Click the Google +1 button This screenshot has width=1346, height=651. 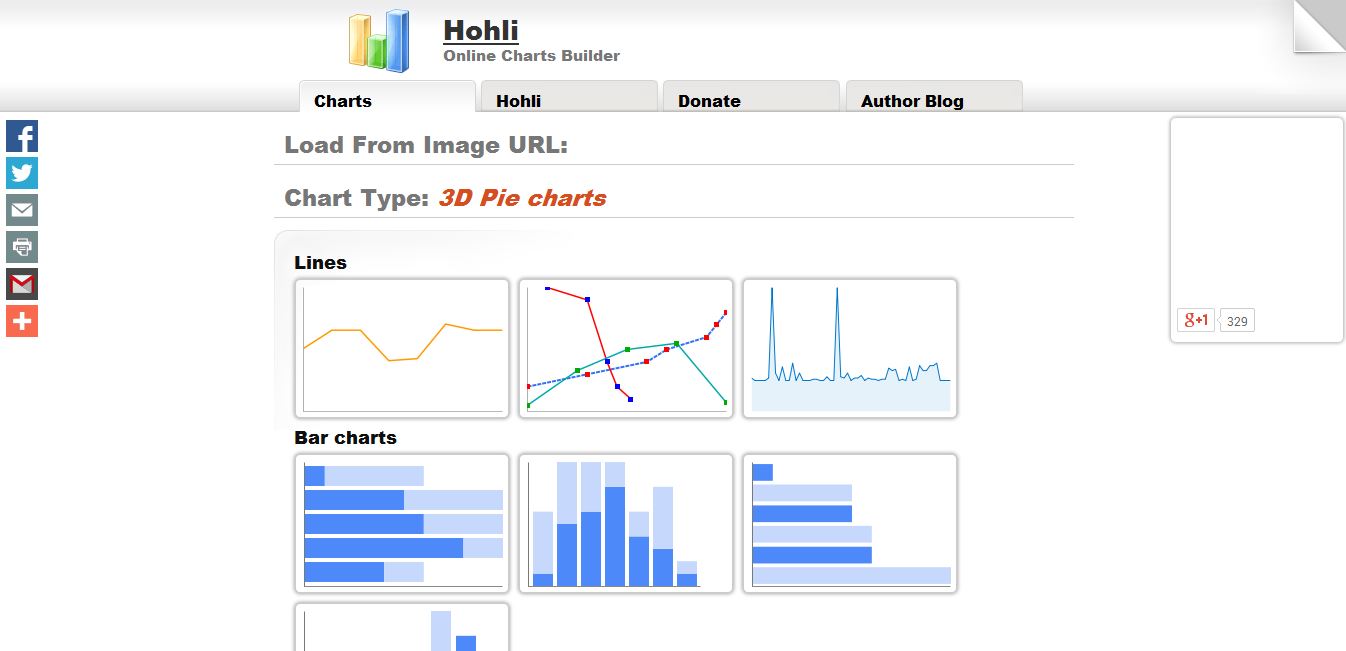(x=1196, y=320)
